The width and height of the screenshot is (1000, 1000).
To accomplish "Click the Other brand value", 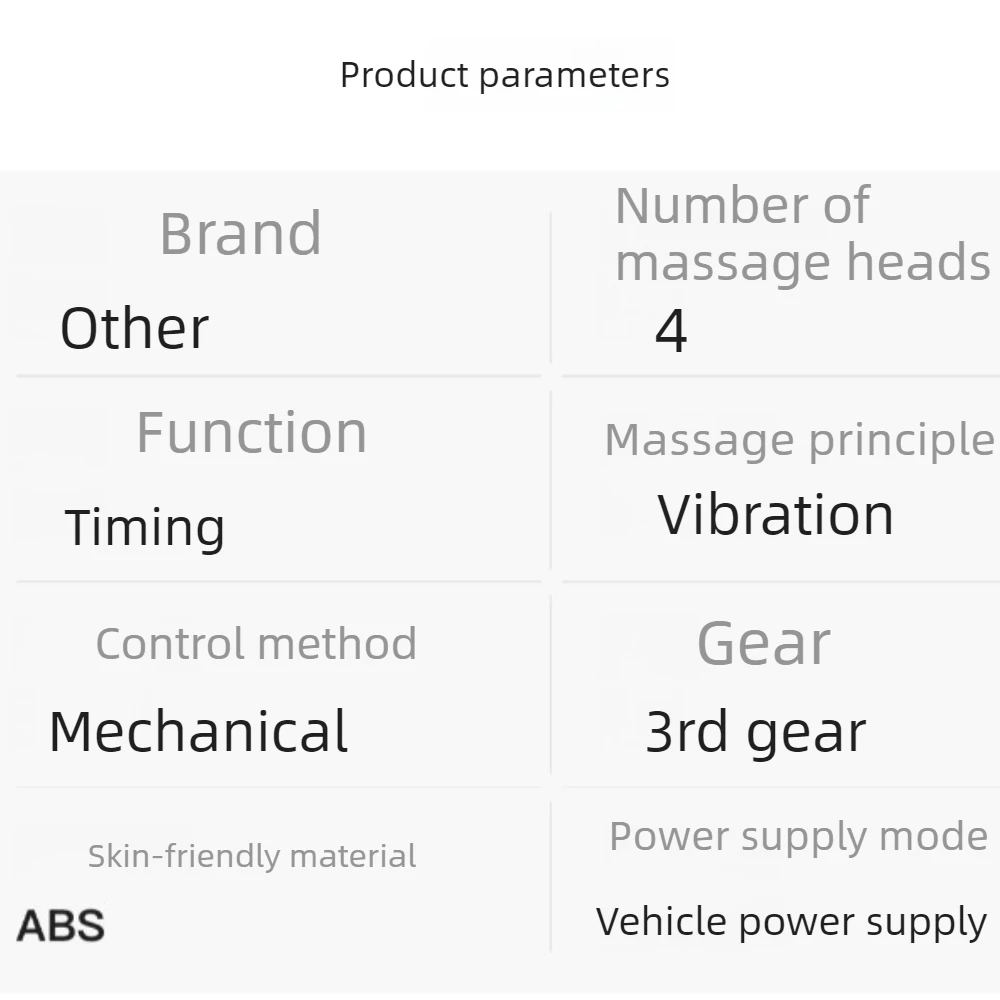I will [135, 328].
